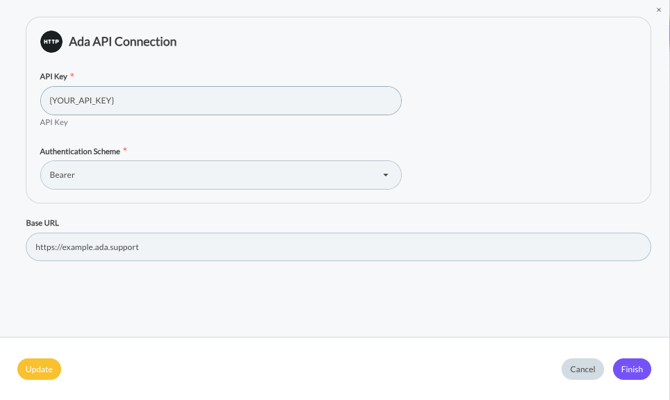
Task: Click the Authentication Scheme dropdown arrow
Action: (386, 175)
